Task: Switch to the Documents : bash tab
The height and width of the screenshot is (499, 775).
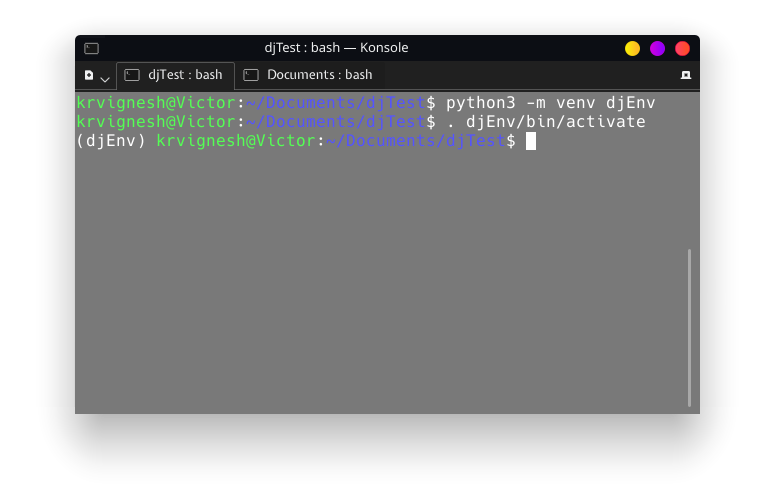Action: 310,75
